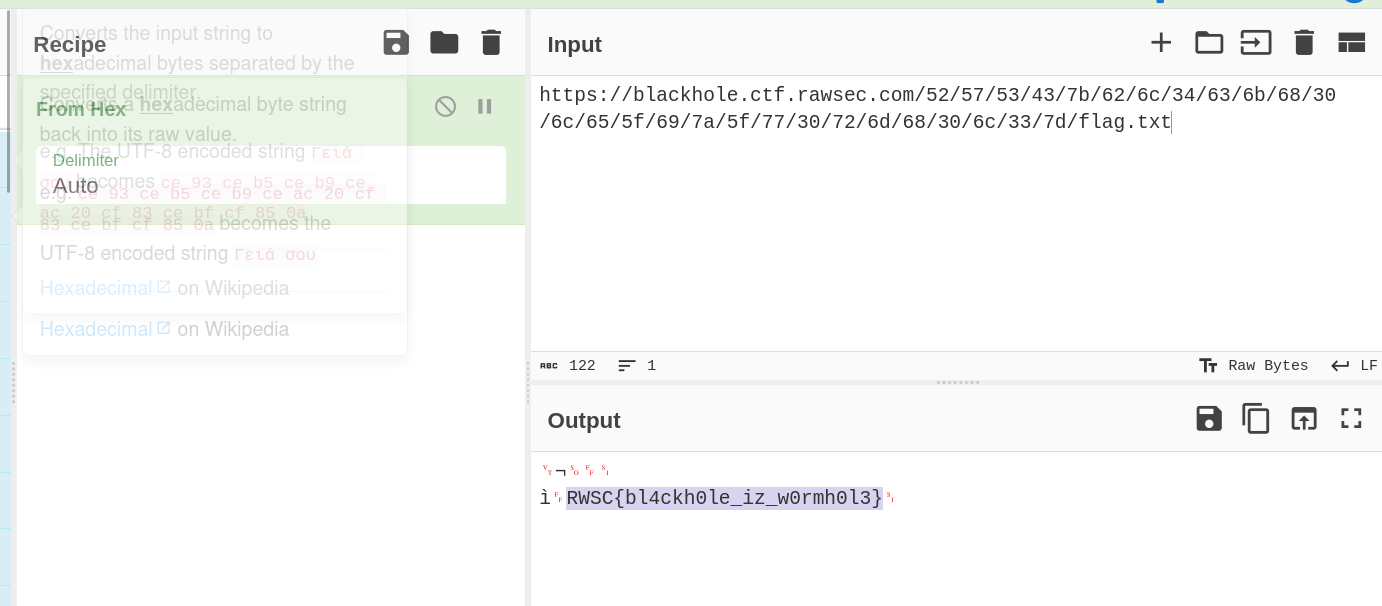This screenshot has height=606, width=1382.
Task: Replace input with output
Action: (x=1304, y=418)
